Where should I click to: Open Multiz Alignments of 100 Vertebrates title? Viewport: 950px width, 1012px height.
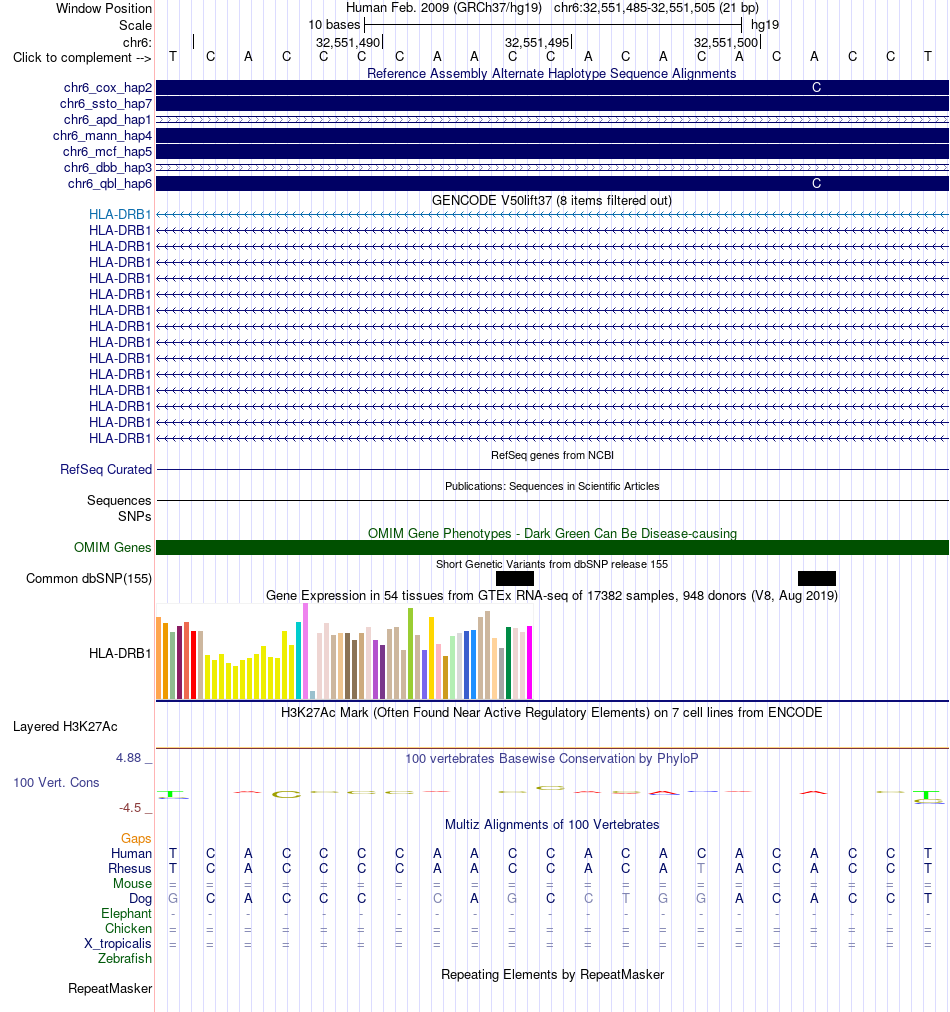(552, 825)
